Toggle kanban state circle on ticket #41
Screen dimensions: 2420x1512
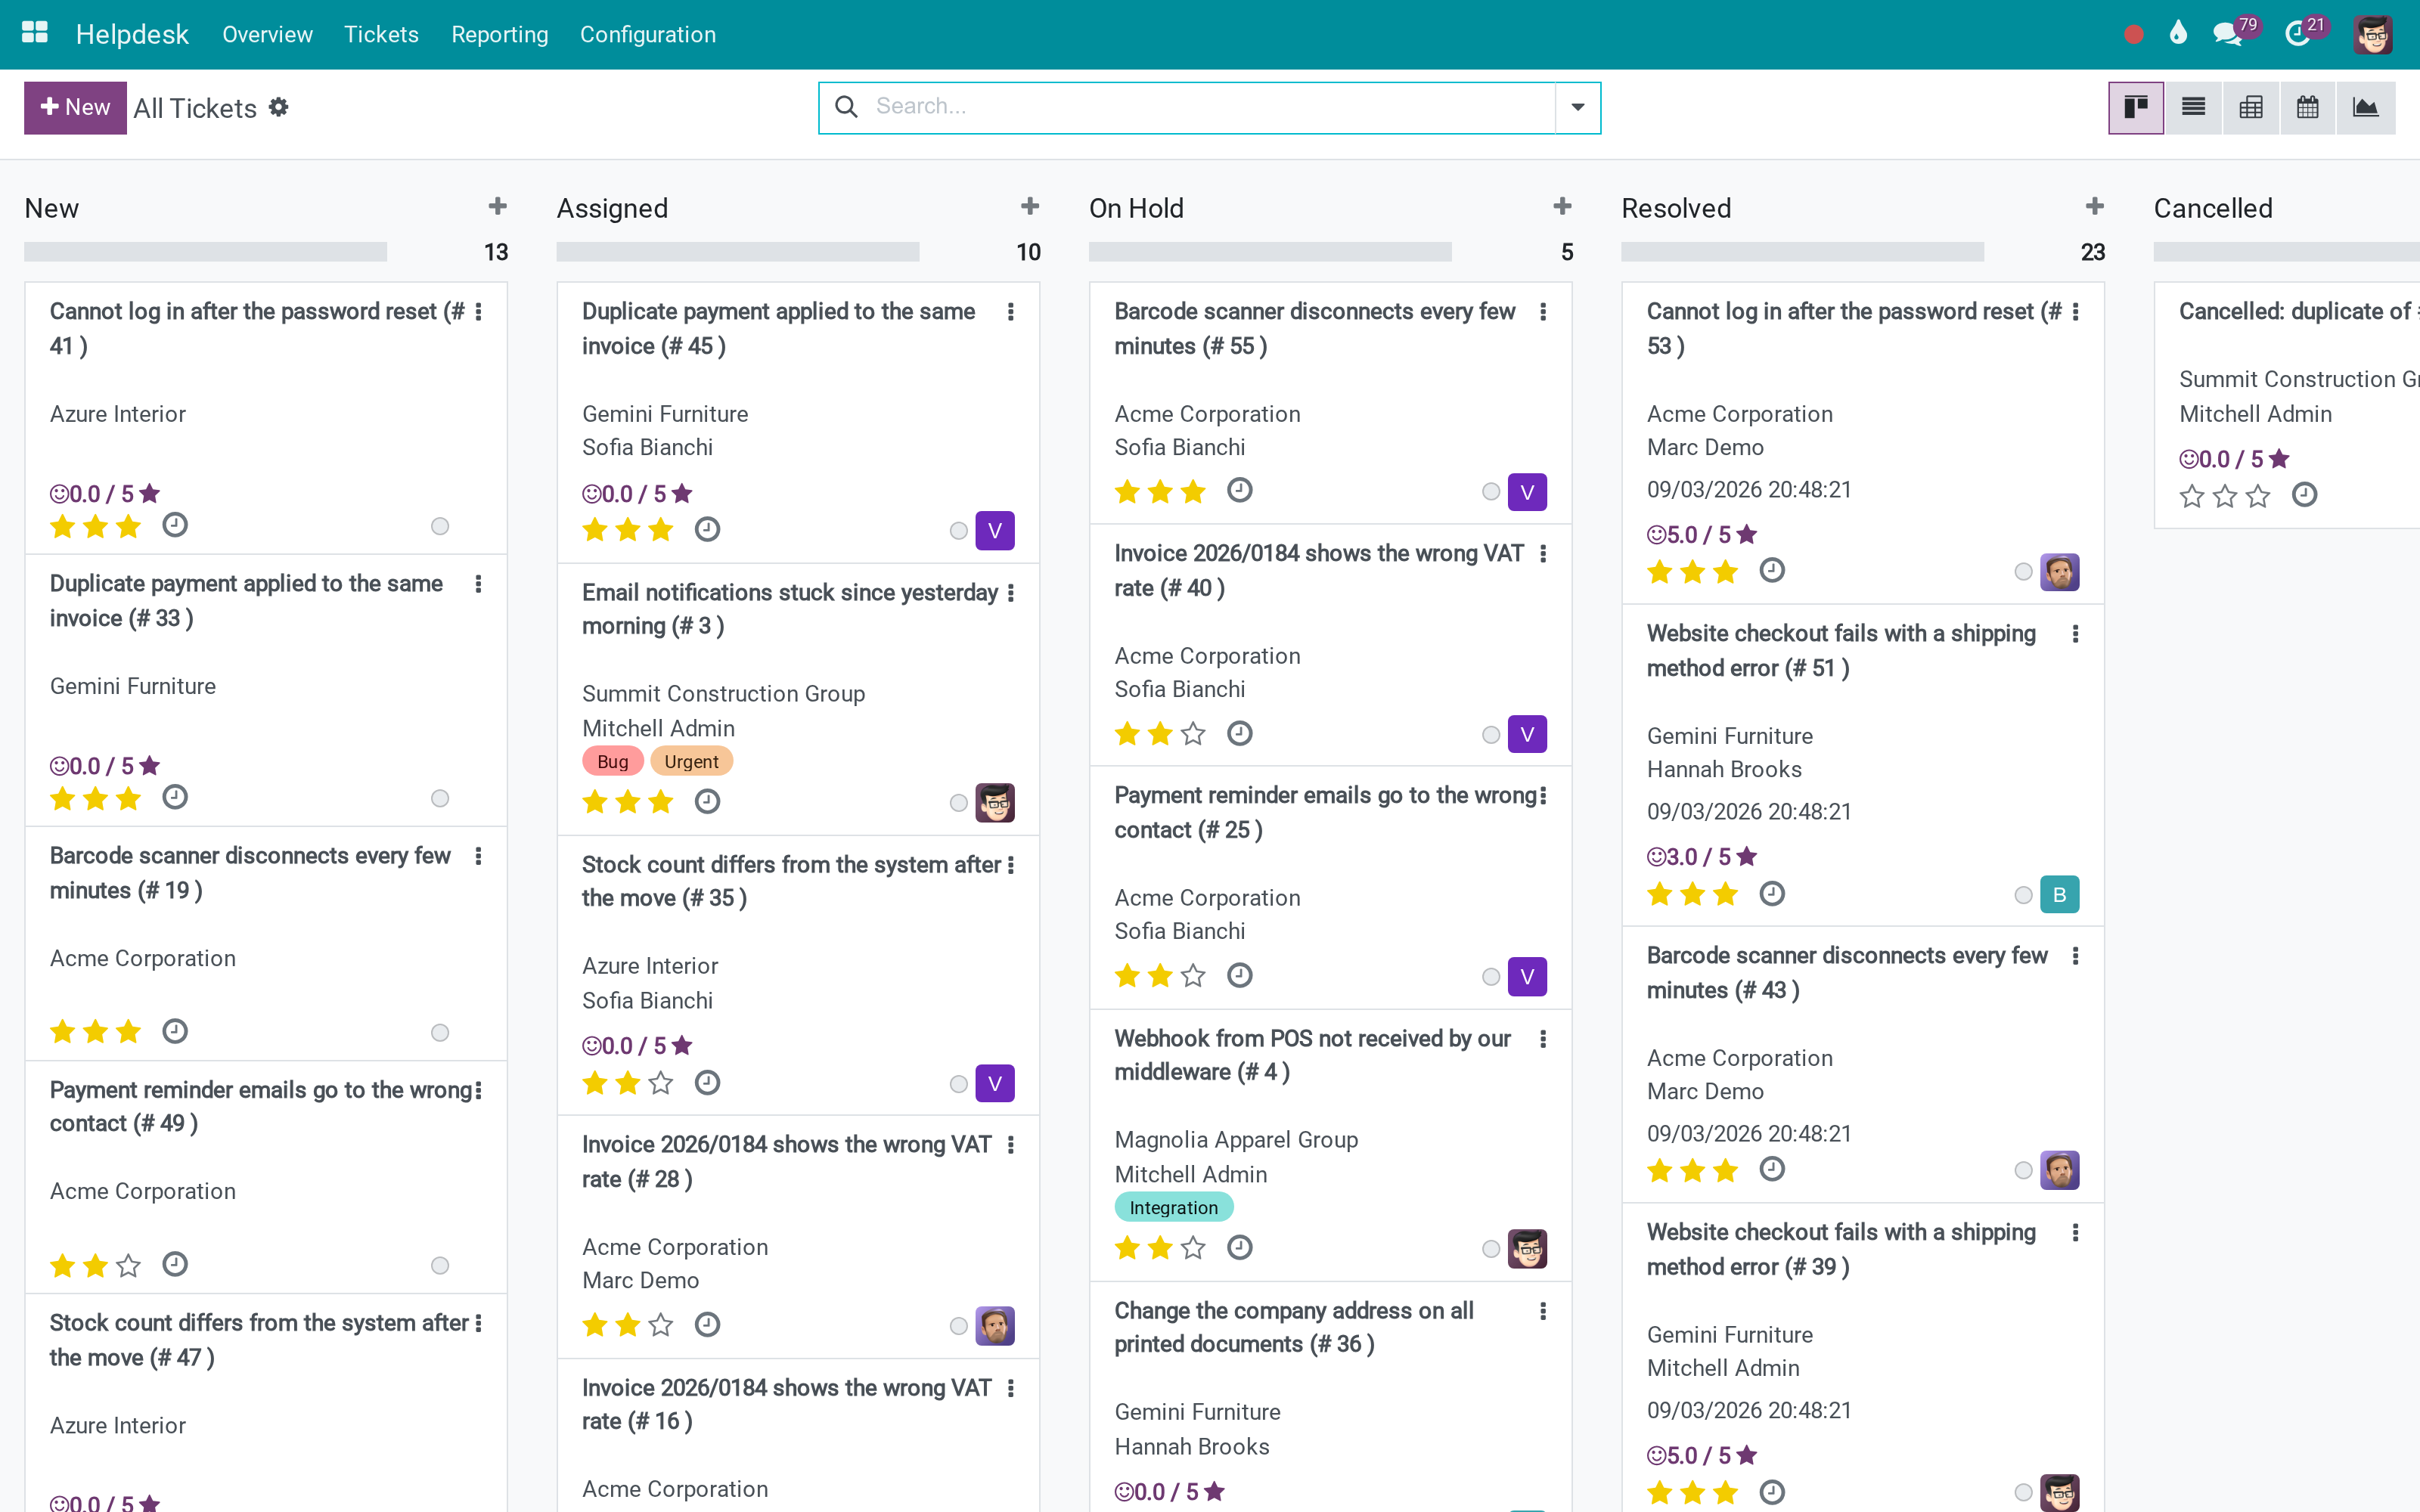(x=440, y=526)
